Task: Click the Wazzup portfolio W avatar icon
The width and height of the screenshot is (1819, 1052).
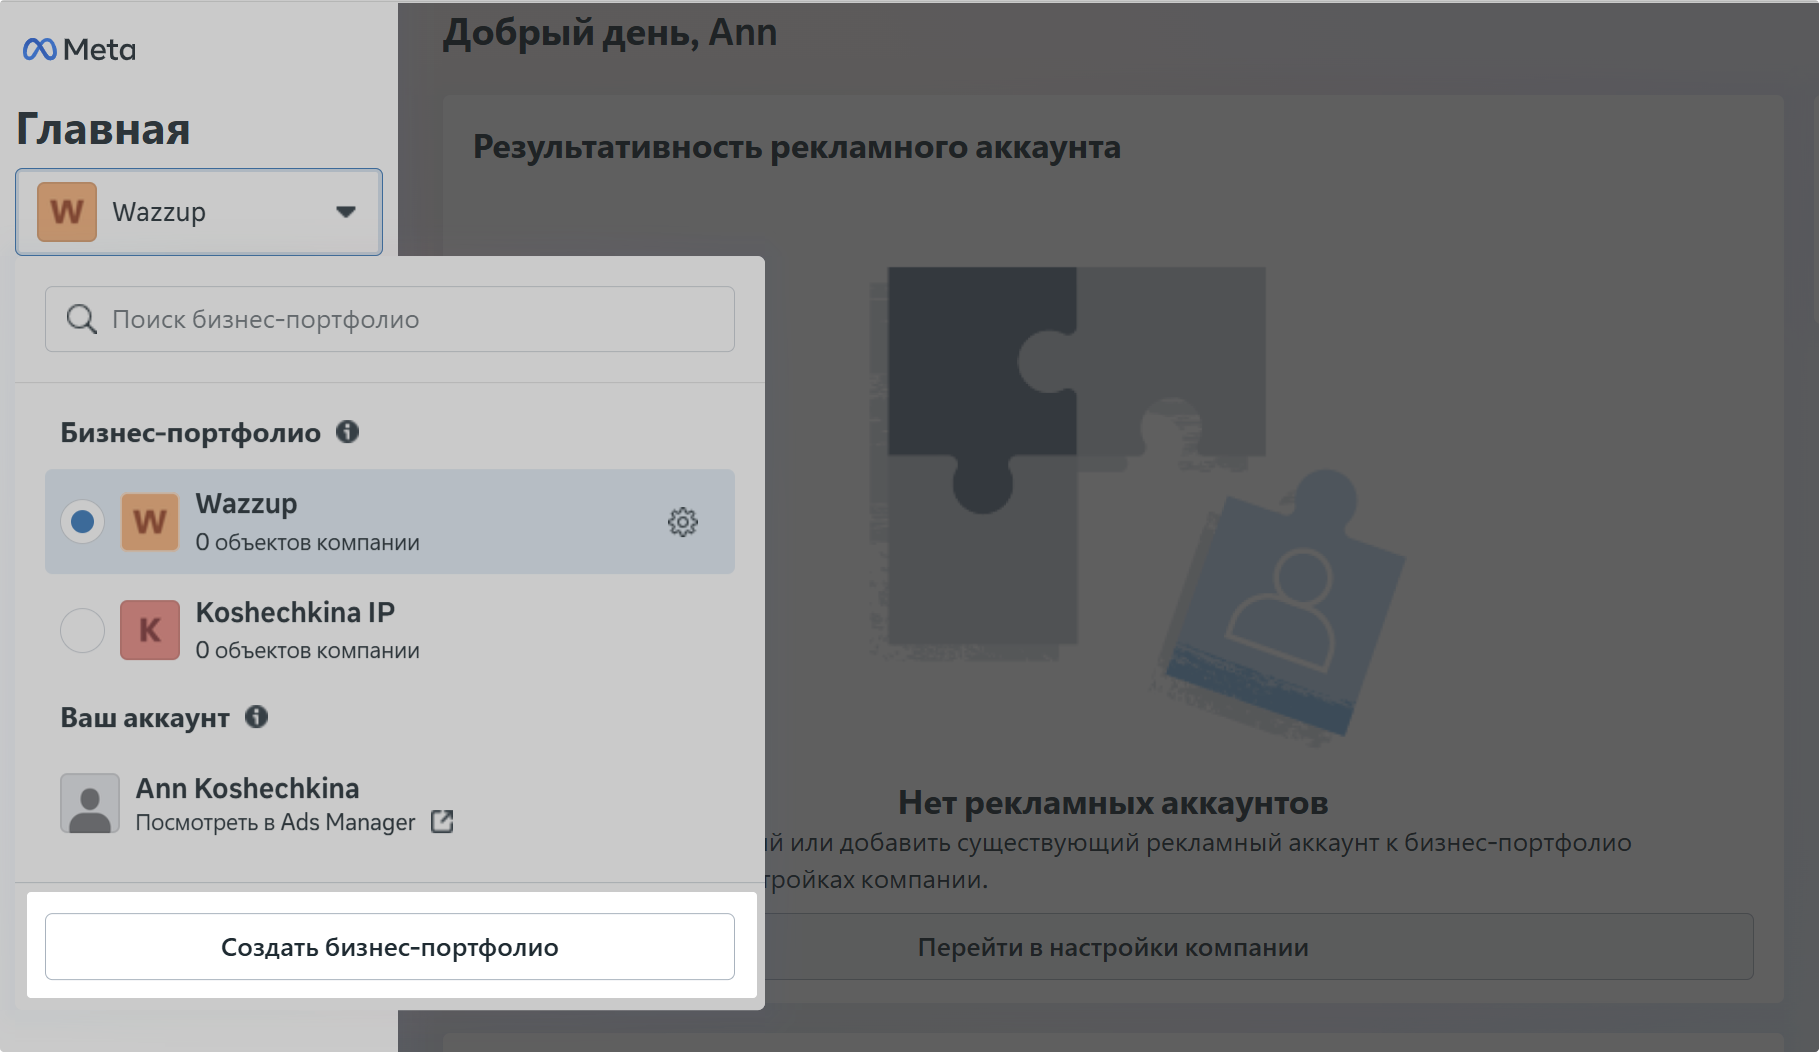Action: pos(150,521)
